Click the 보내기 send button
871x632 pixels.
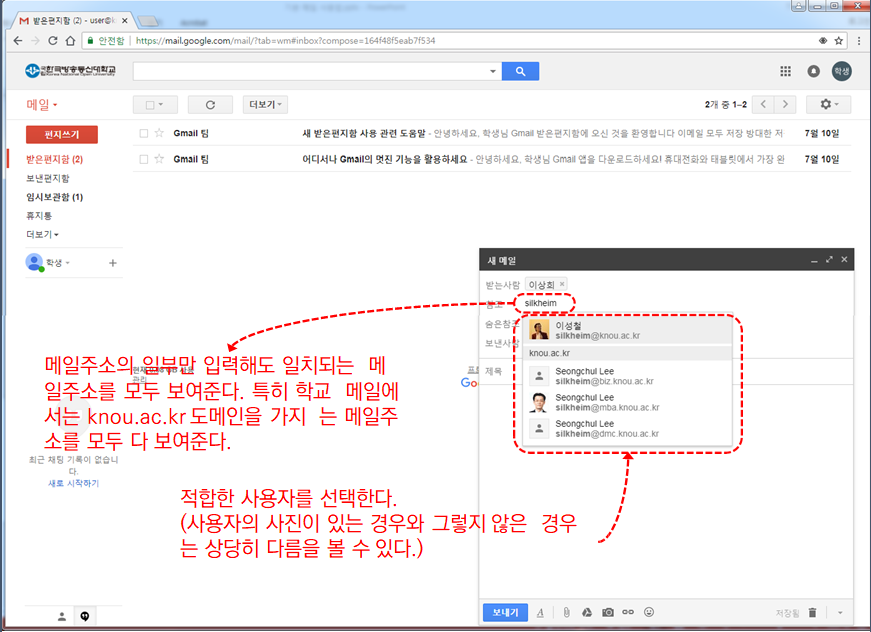pyautogui.click(x=505, y=612)
